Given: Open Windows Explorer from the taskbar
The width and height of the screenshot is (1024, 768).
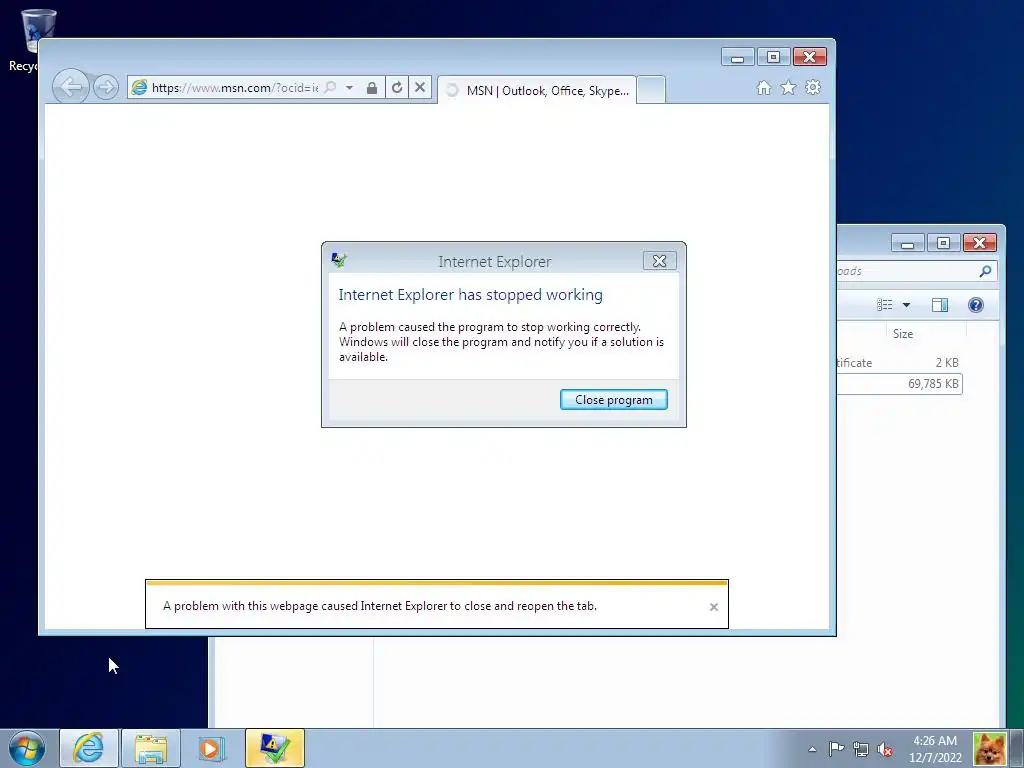Looking at the screenshot, I should (151, 748).
